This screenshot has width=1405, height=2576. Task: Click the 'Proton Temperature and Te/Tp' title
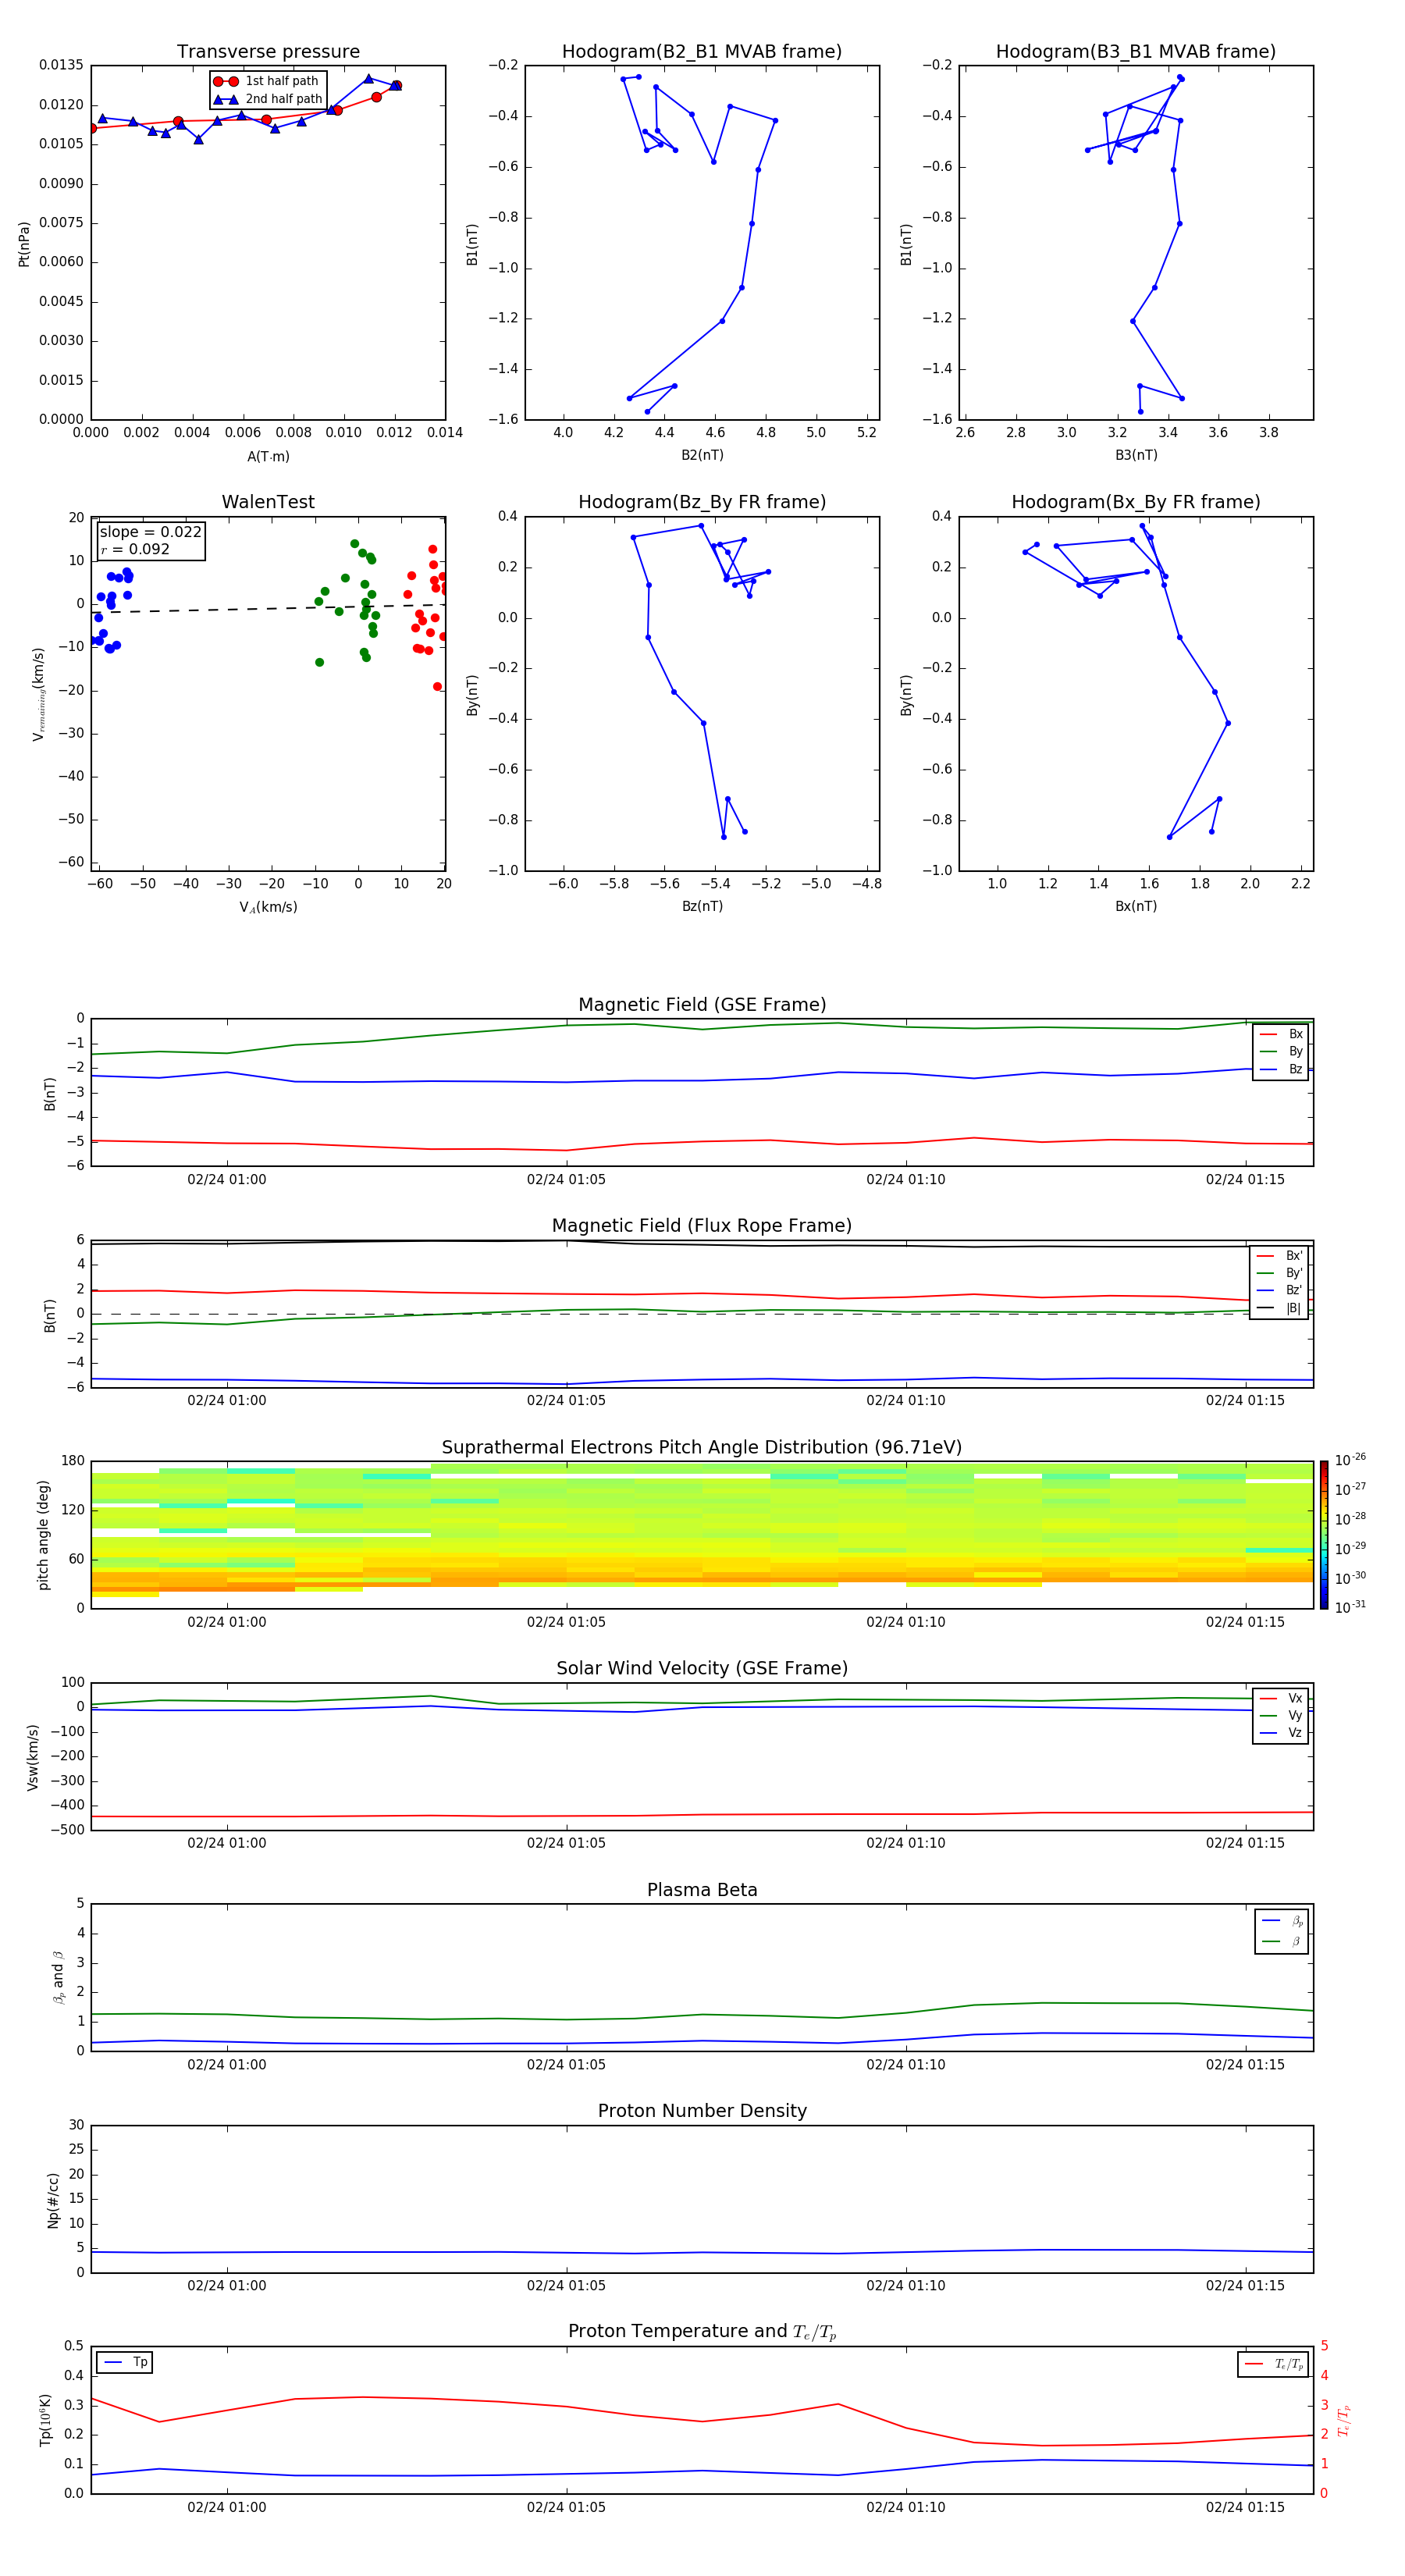[x=702, y=2332]
